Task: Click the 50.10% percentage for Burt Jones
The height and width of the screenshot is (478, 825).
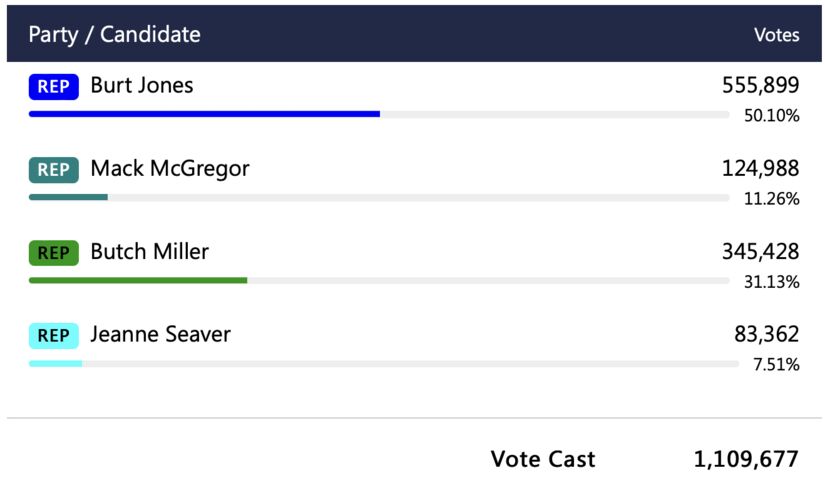Action: click(771, 116)
